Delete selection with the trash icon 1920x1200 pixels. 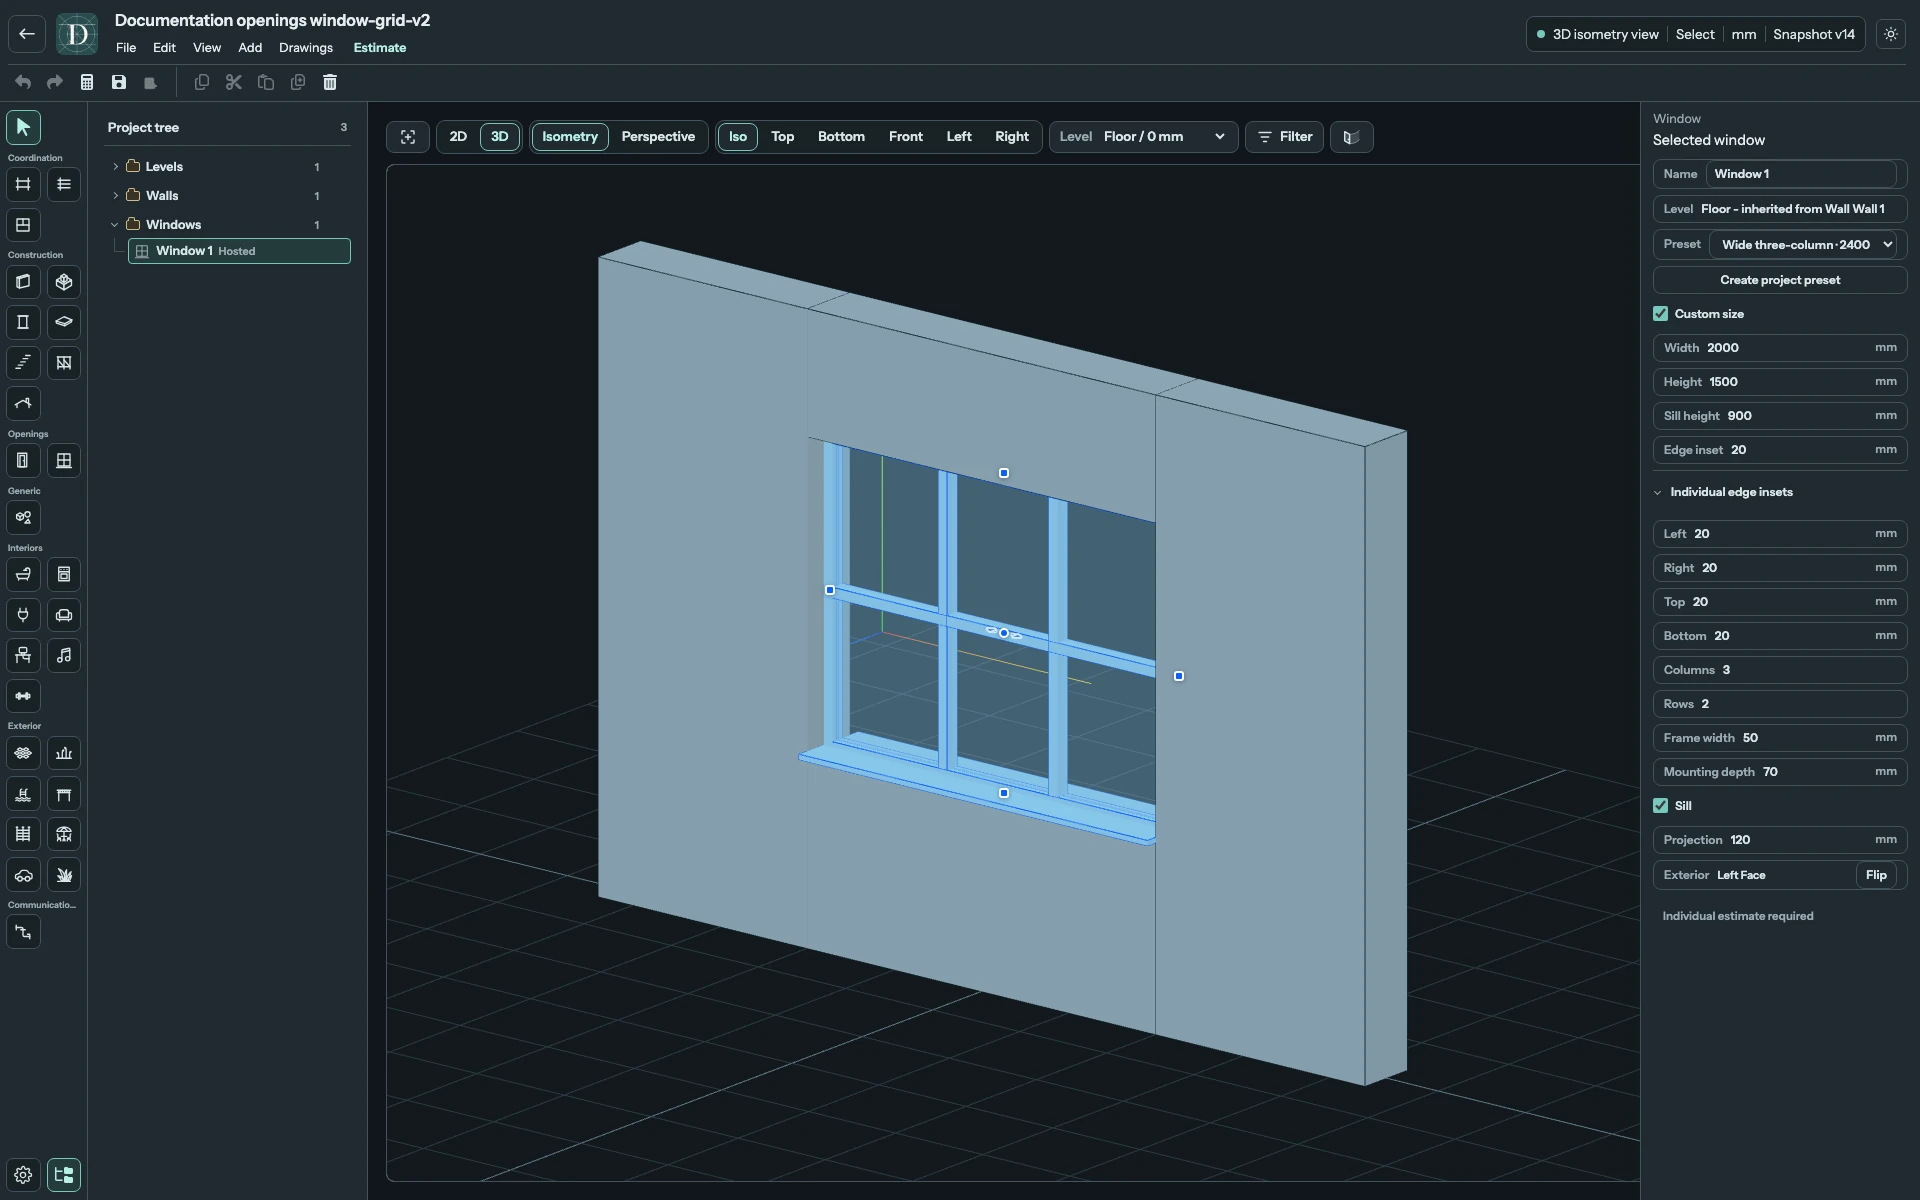point(330,82)
